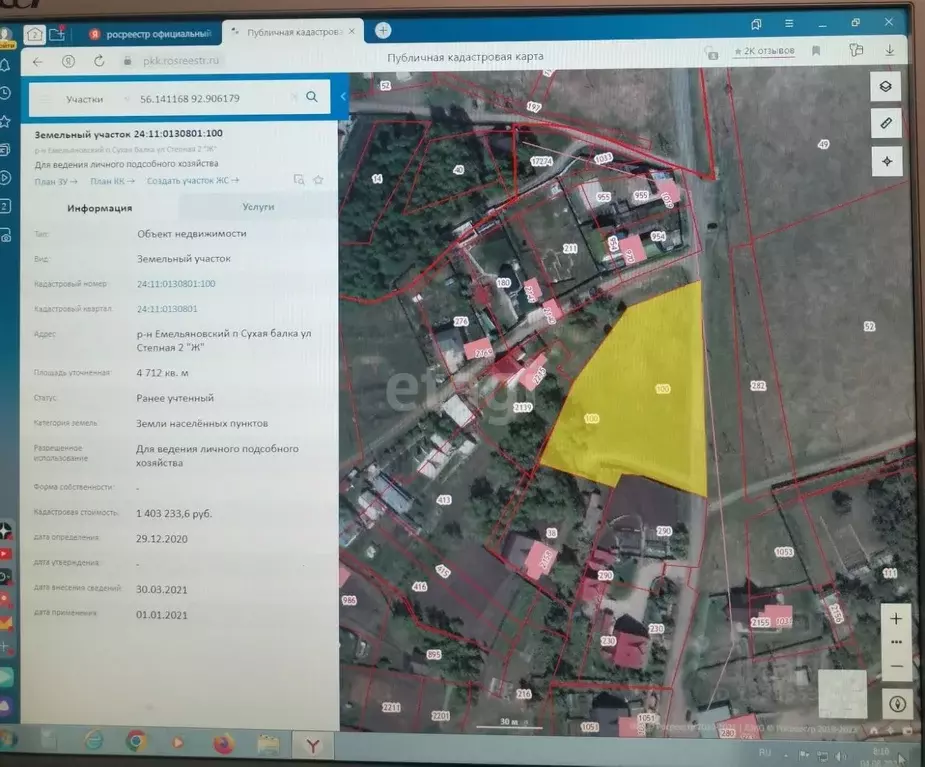Click the search magnifier icon

(x=312, y=97)
